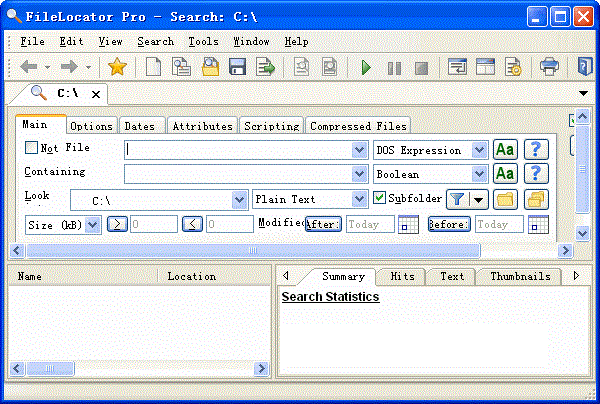The image size is (600, 404).
Task: Save search with floppy disk icon
Action: [237, 67]
